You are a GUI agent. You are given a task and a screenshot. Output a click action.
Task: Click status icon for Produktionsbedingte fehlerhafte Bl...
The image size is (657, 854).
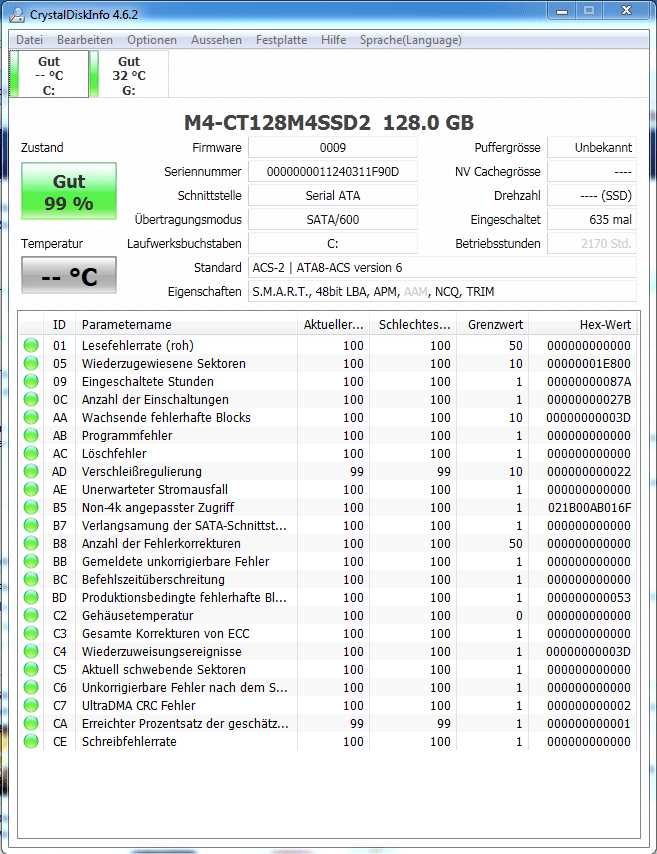(31, 597)
